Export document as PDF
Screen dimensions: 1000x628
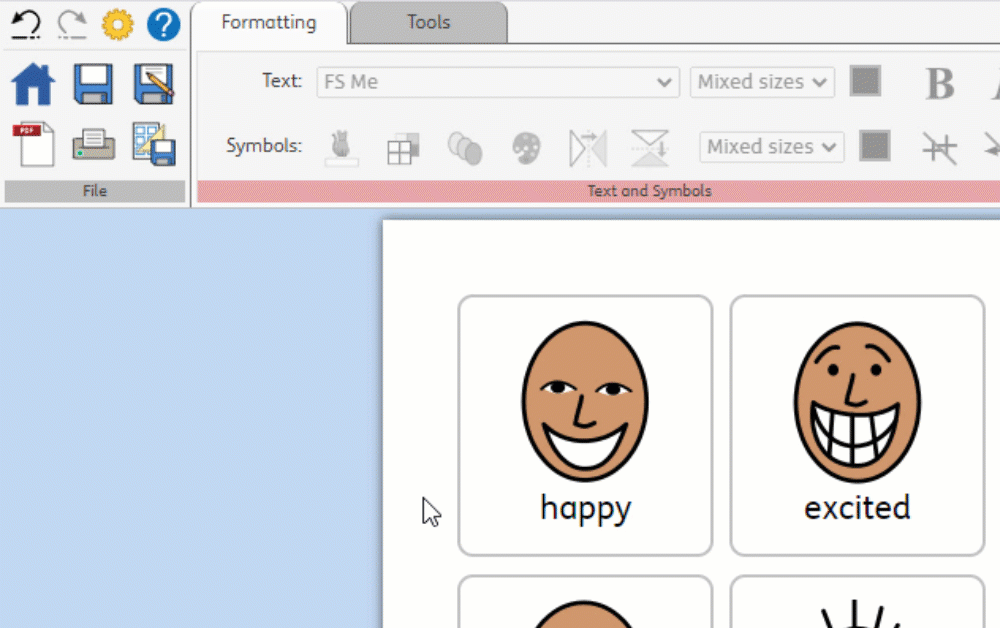pyautogui.click(x=33, y=145)
